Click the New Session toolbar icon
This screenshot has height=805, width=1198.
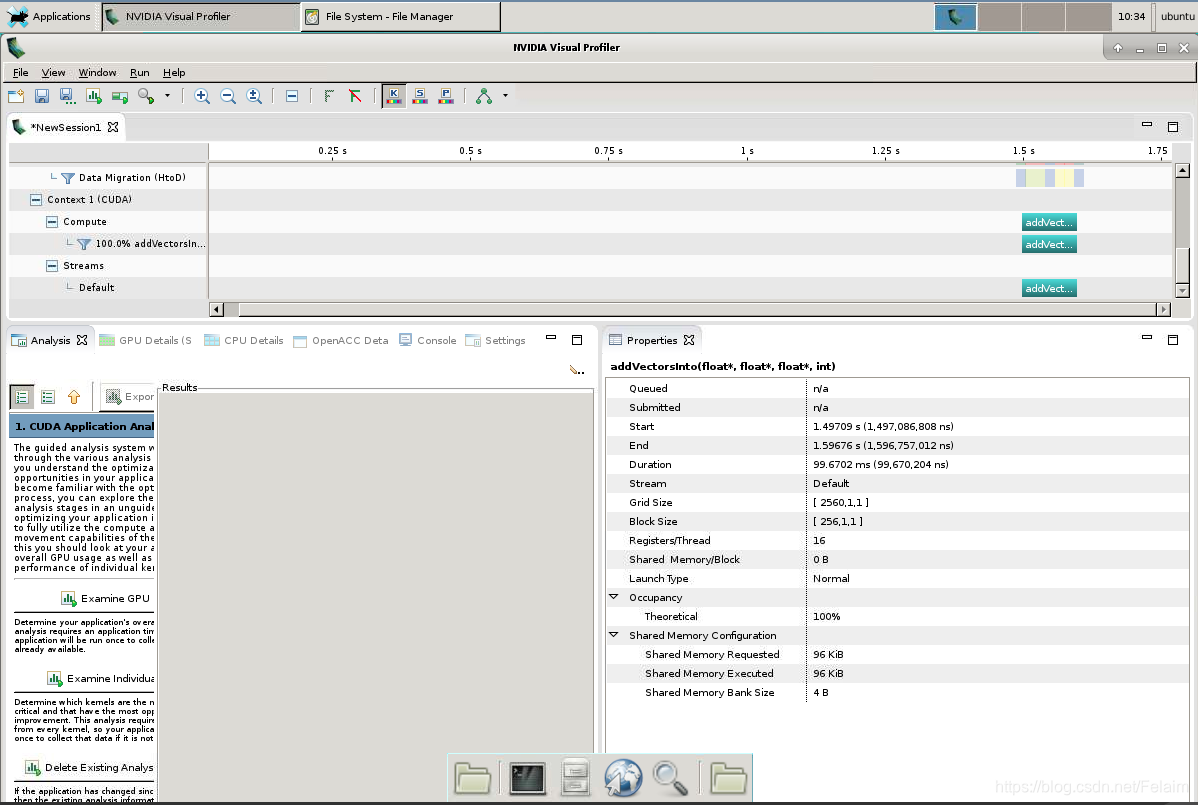click(x=16, y=95)
